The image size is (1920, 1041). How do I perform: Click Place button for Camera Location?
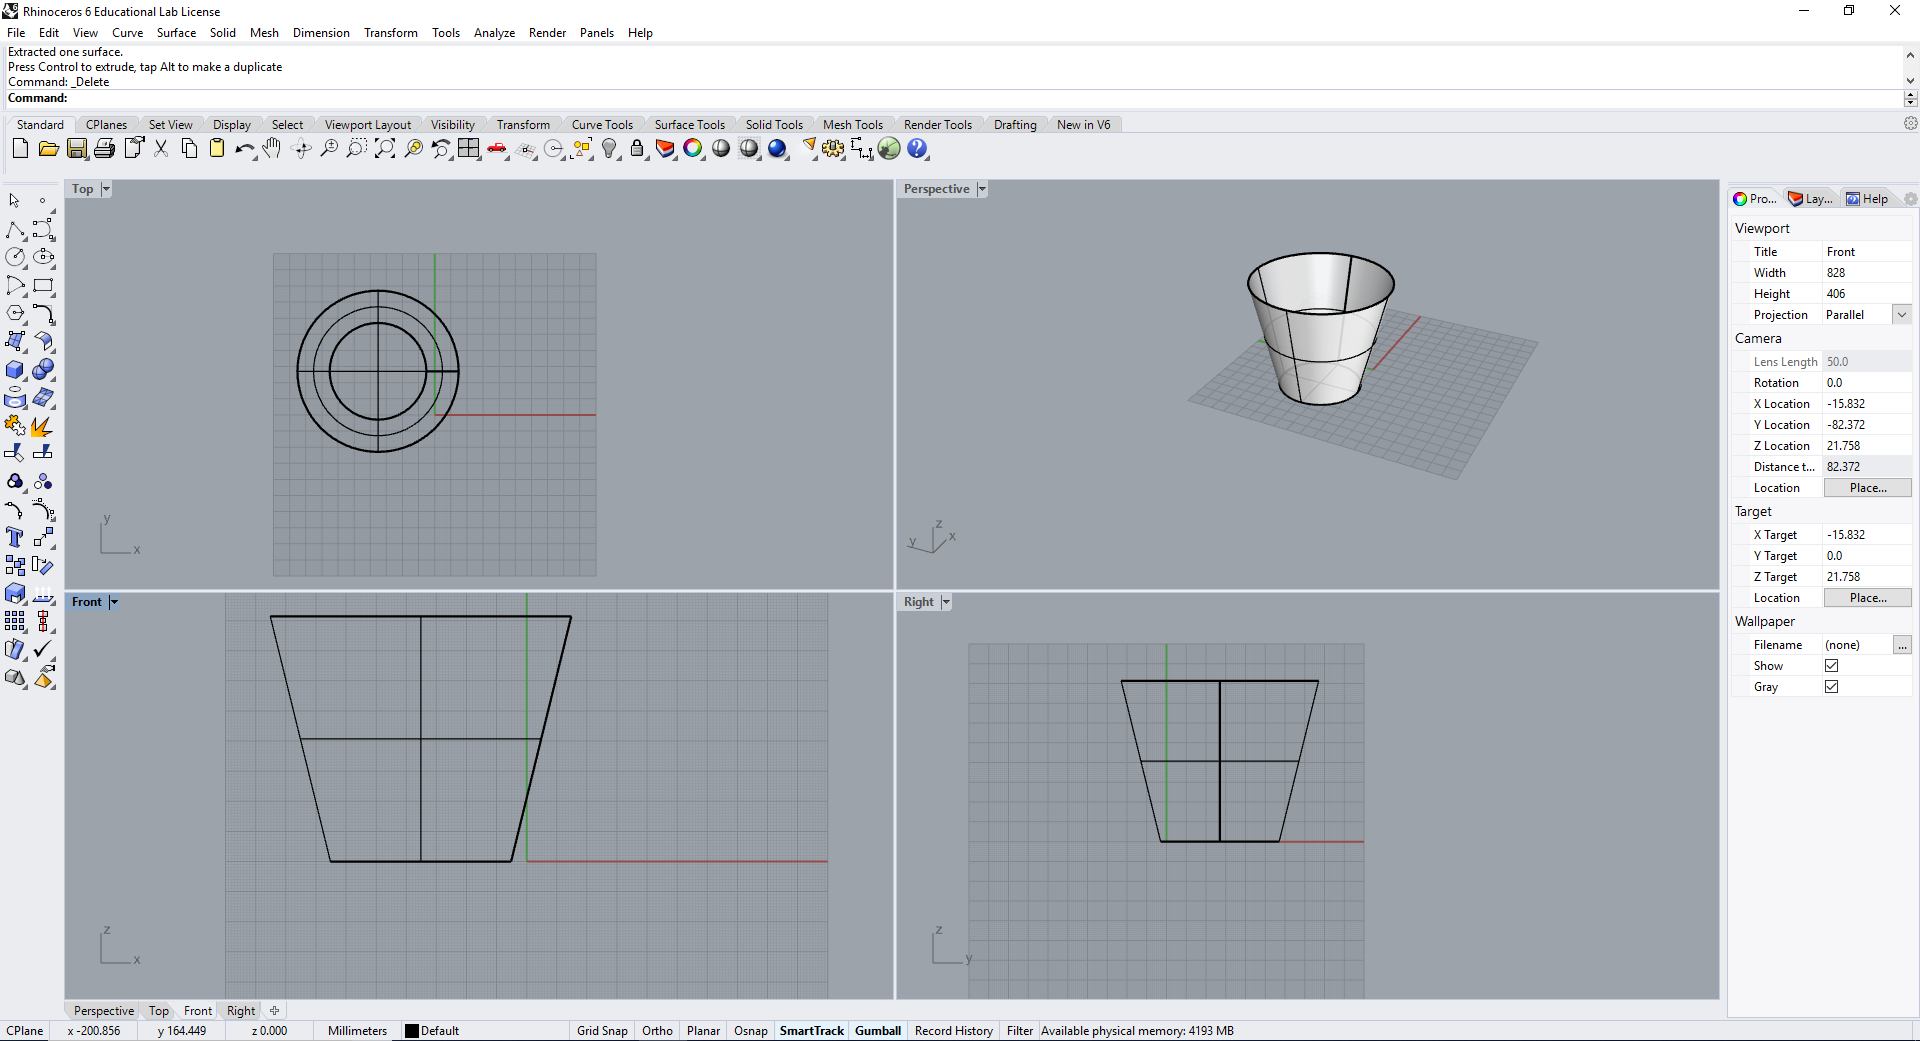1867,488
